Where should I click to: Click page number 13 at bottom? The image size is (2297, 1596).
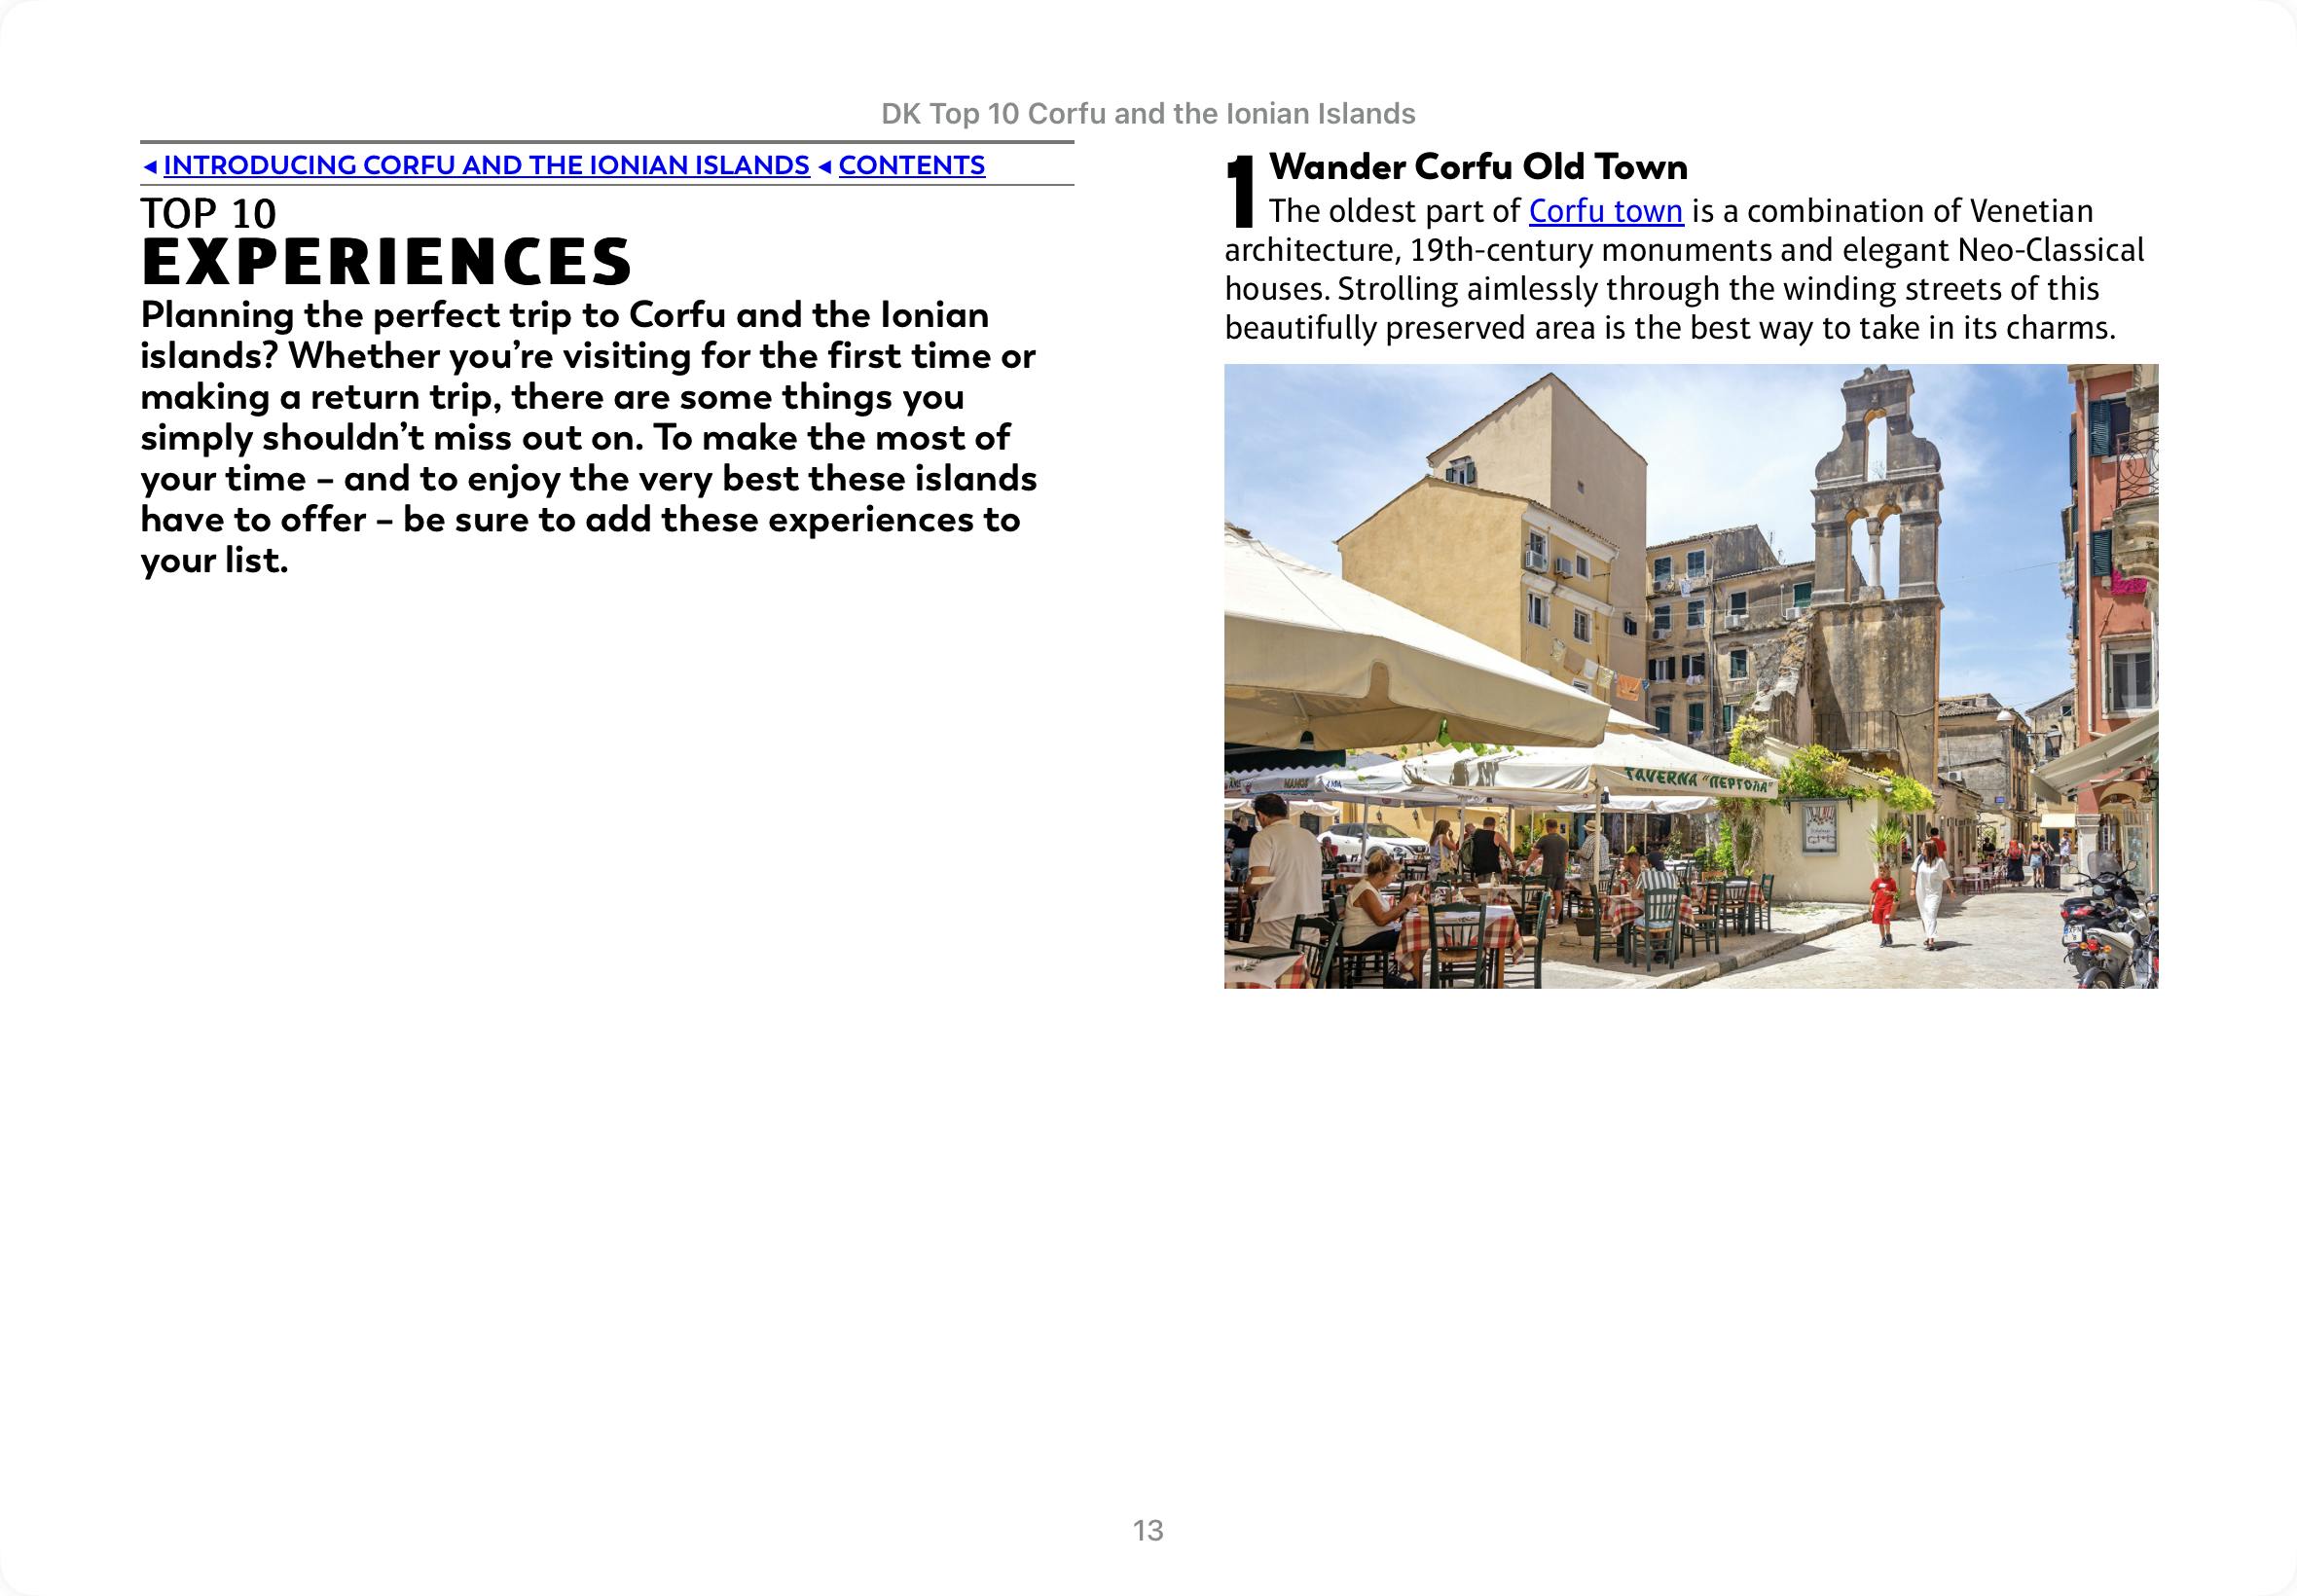pyautogui.click(x=1148, y=1530)
